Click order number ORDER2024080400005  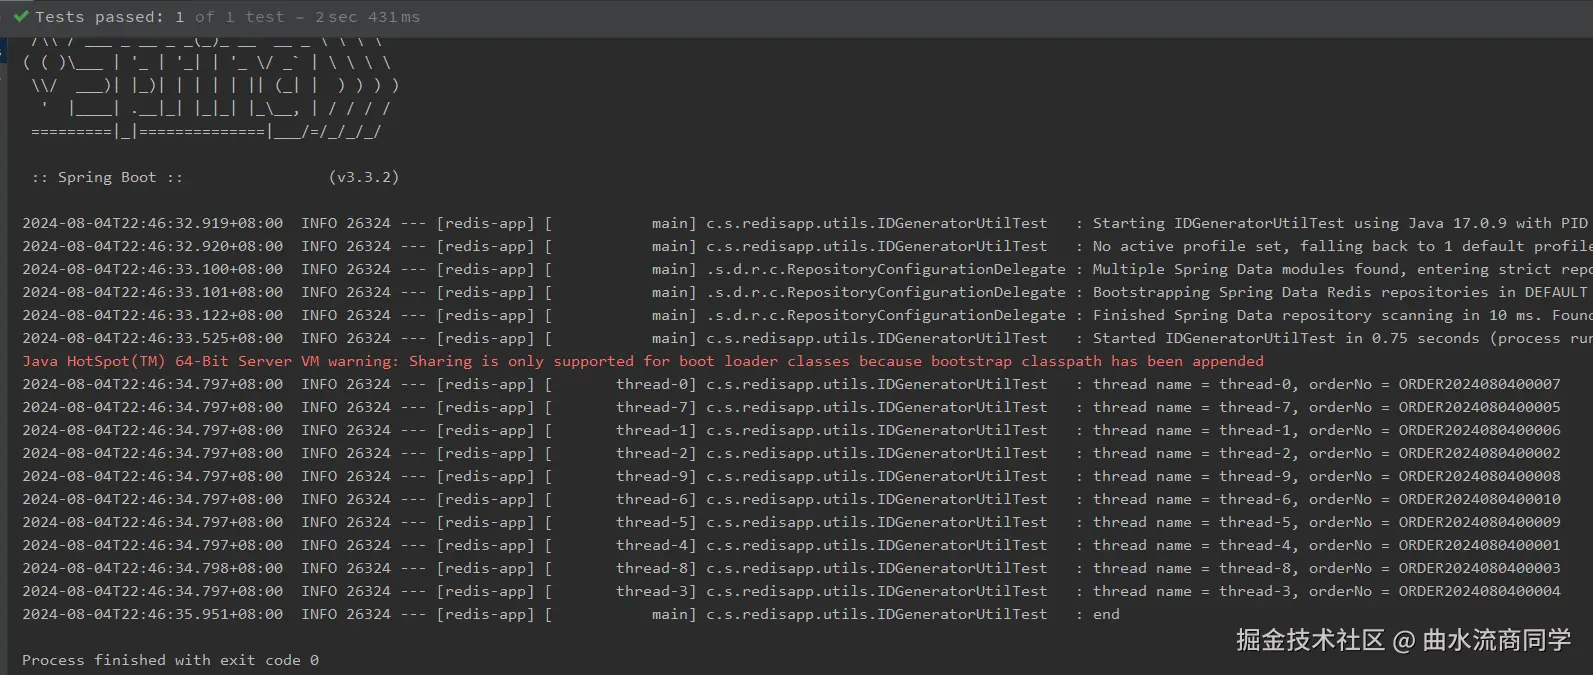[1479, 407]
